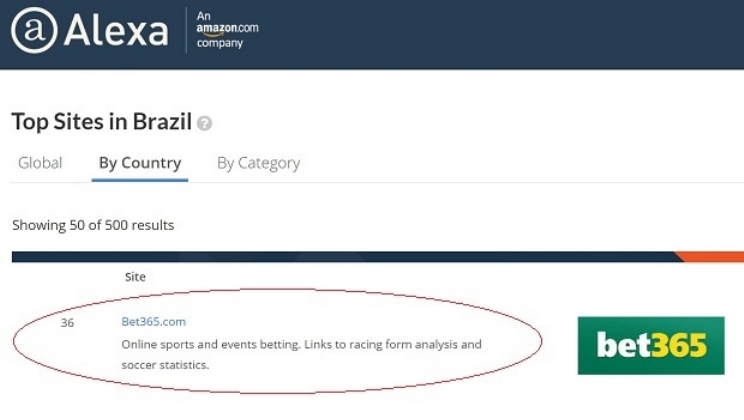Click the Alexa wordmark text
The height and width of the screenshot is (420, 744).
tap(115, 31)
